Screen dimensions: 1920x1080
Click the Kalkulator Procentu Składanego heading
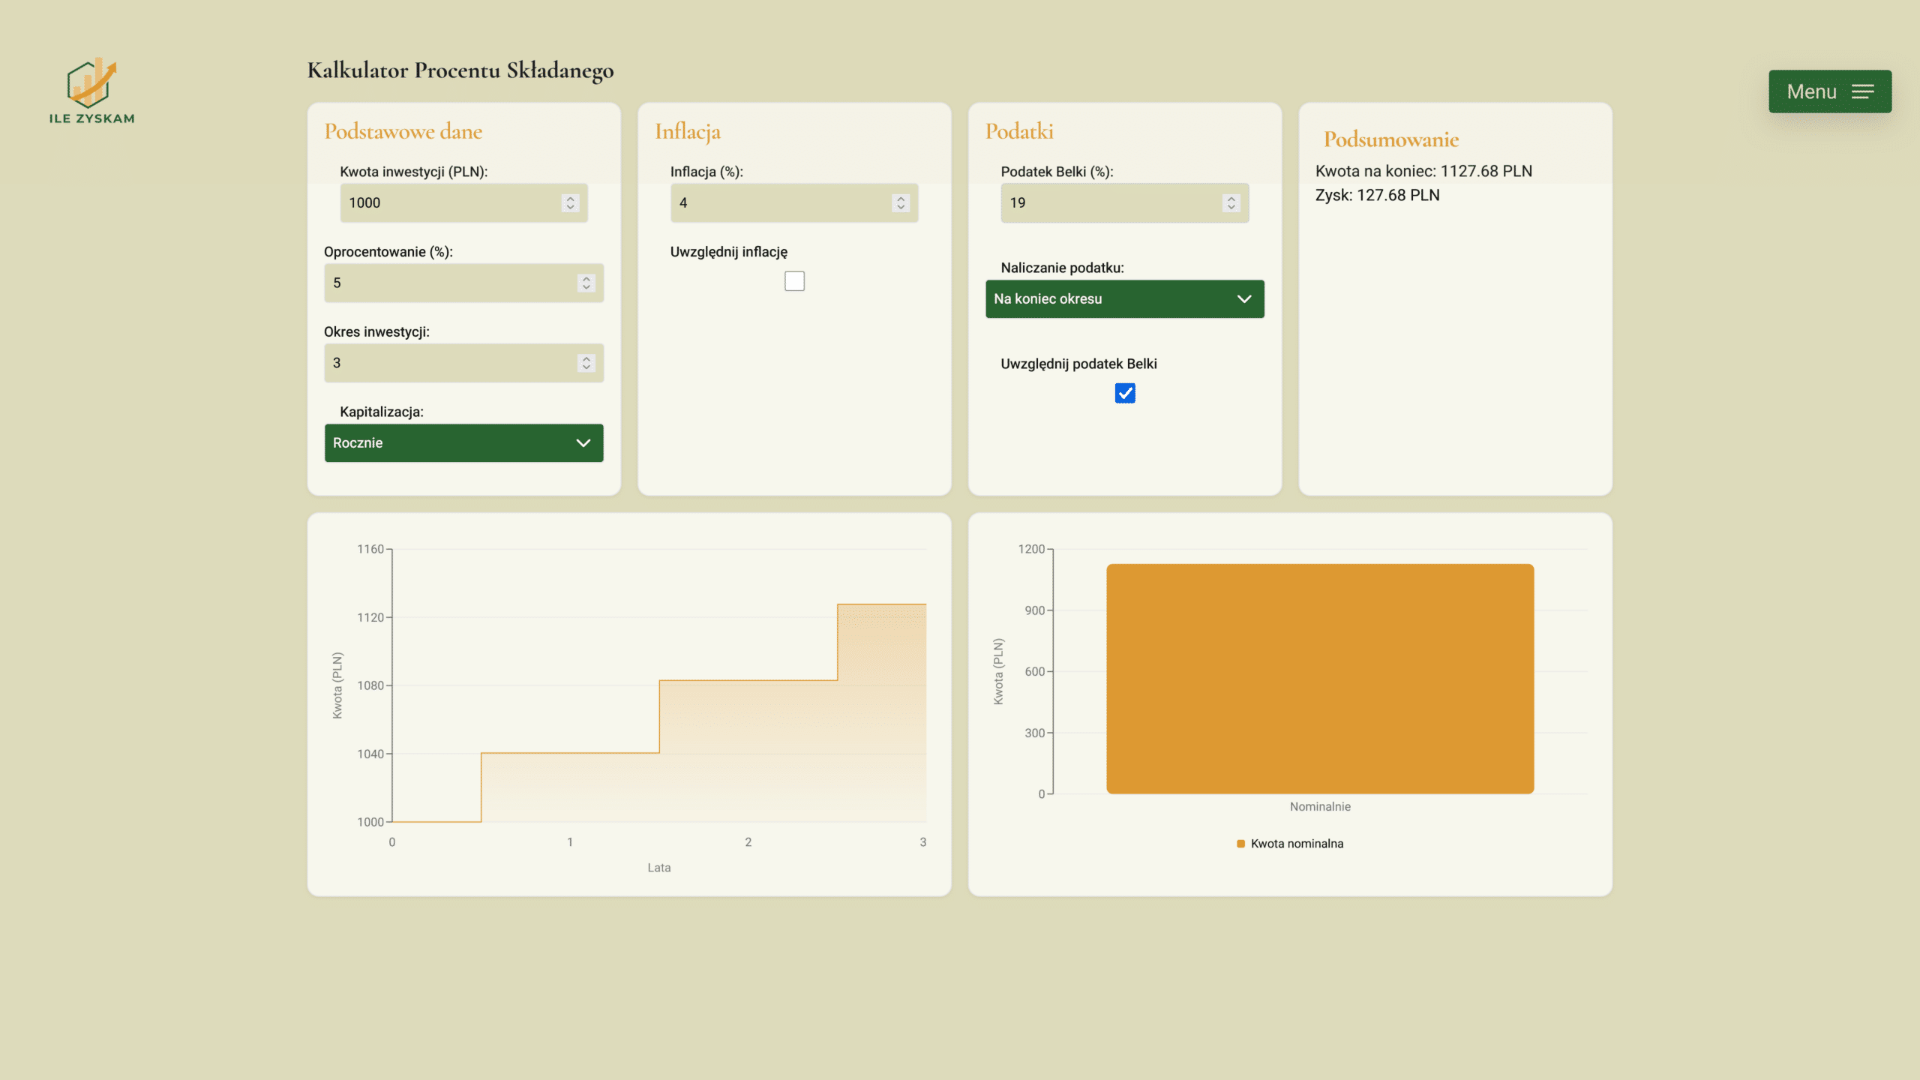pyautogui.click(x=460, y=71)
